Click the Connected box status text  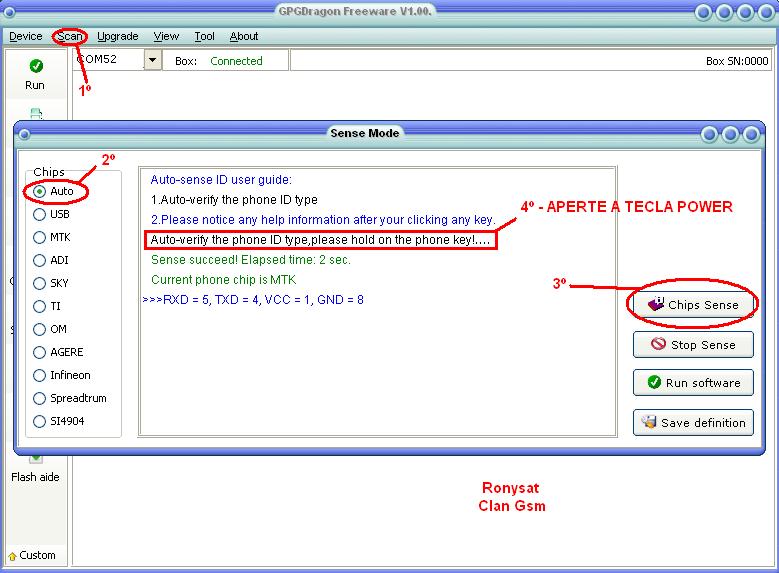point(236,61)
